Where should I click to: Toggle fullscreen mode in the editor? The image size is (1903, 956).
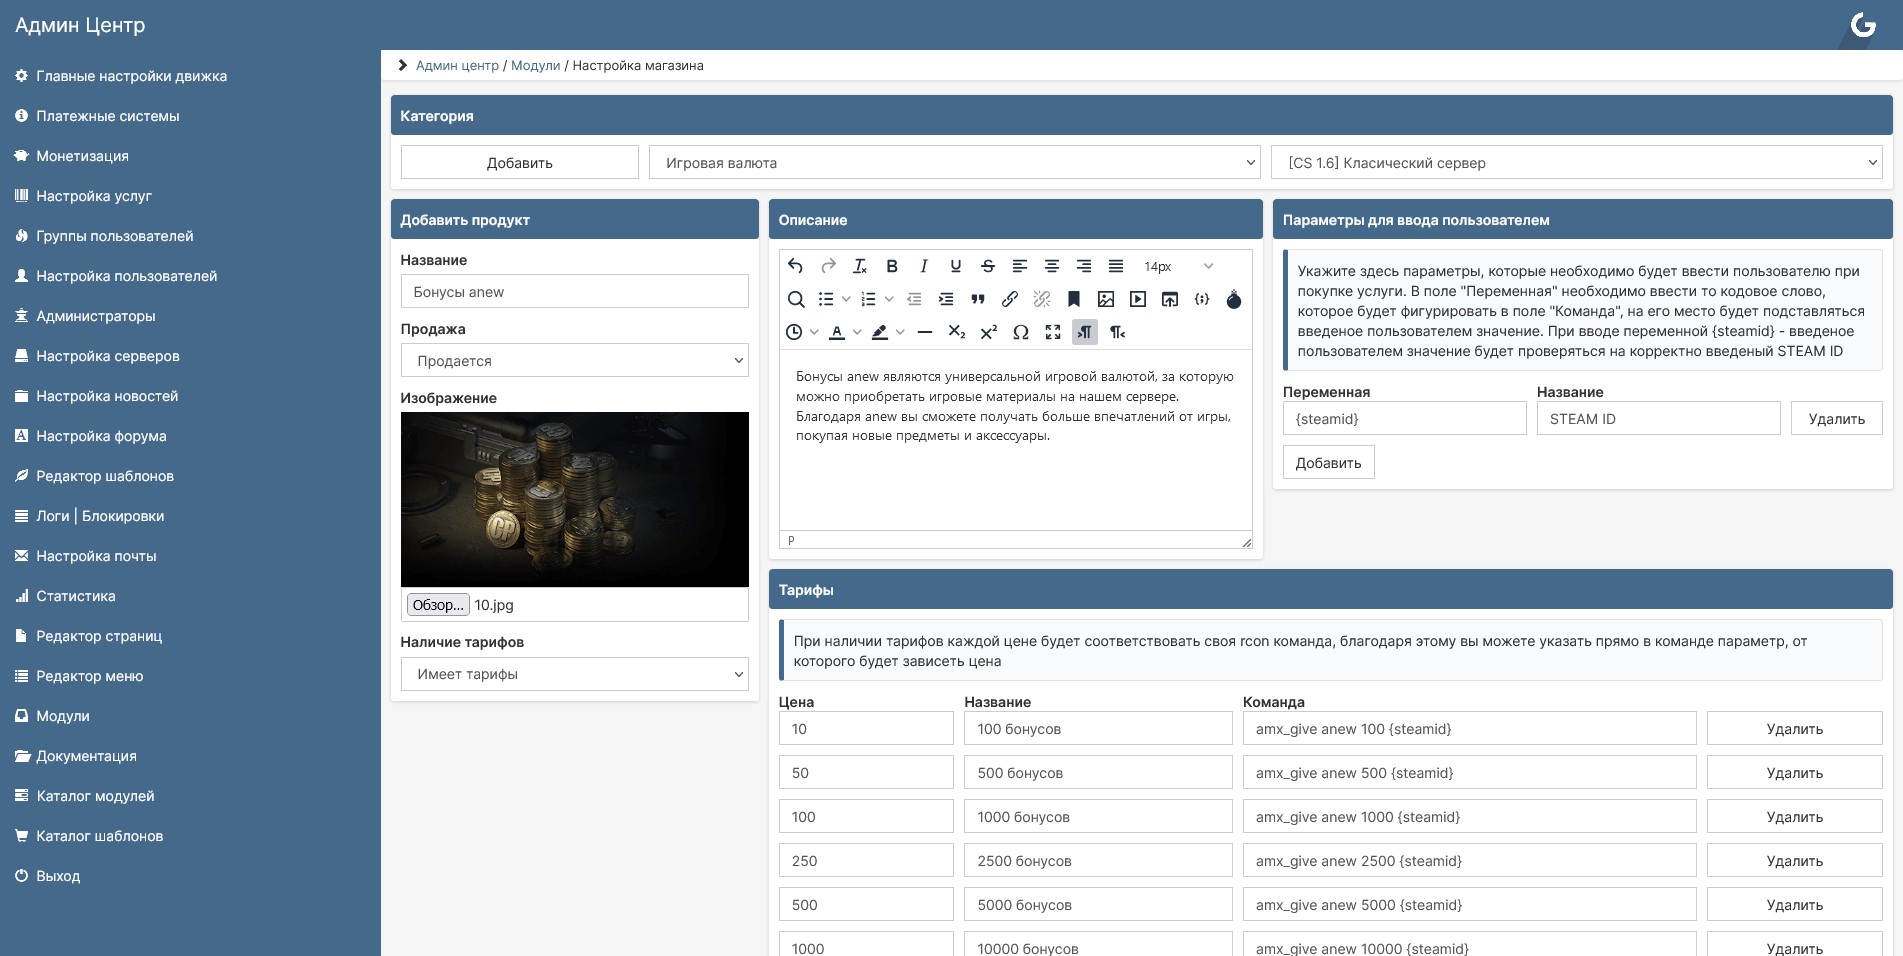pos(1053,332)
